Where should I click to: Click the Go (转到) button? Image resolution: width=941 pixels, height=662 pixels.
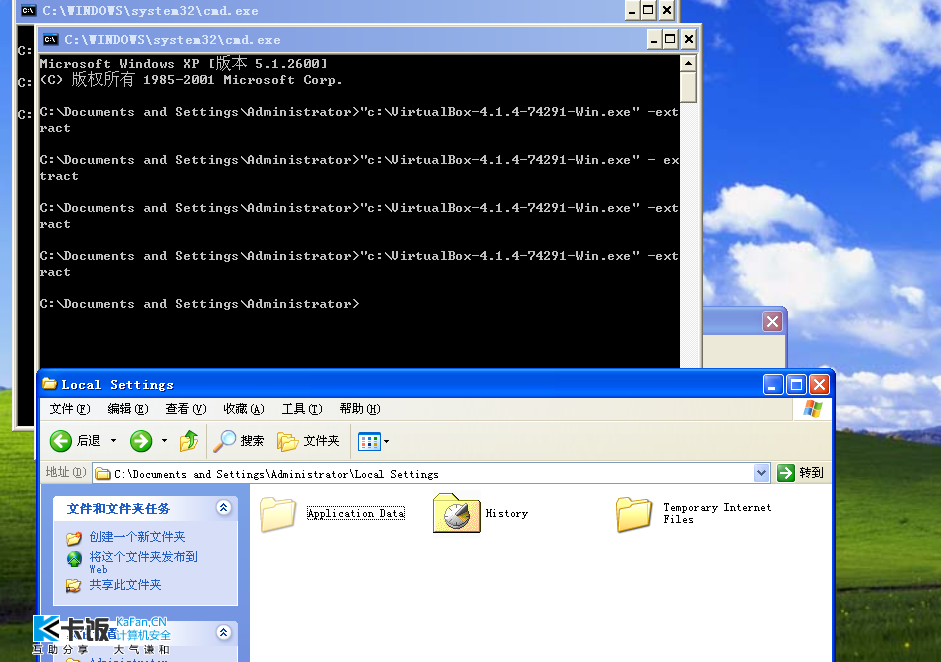pyautogui.click(x=801, y=473)
